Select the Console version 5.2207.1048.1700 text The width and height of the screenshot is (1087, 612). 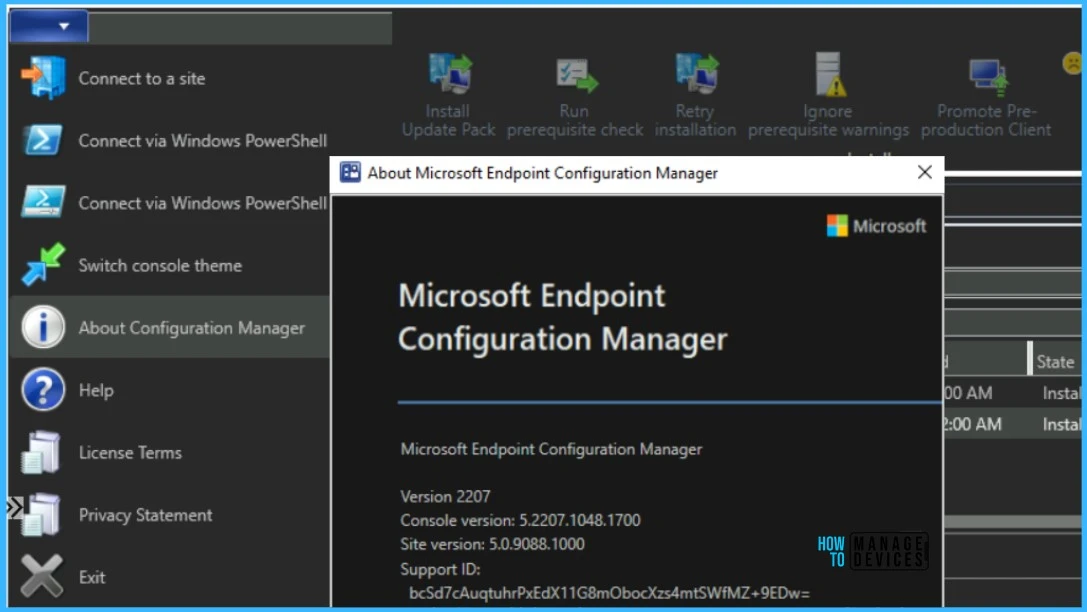tap(520, 520)
